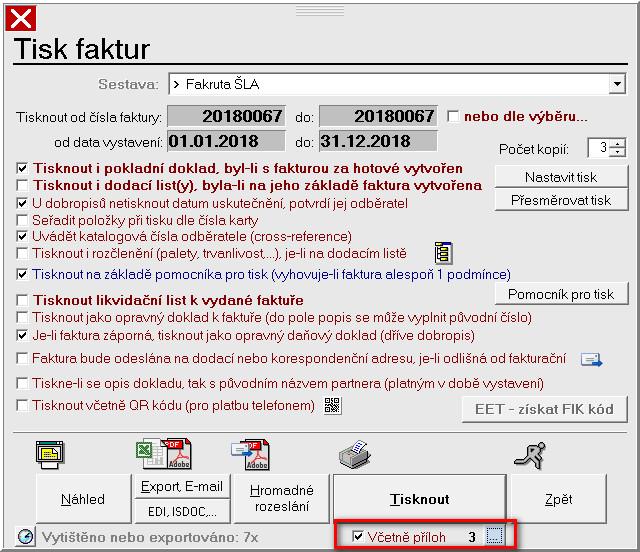The image size is (640, 552).
Task: Click the Tisknout button
Action: pos(420,499)
